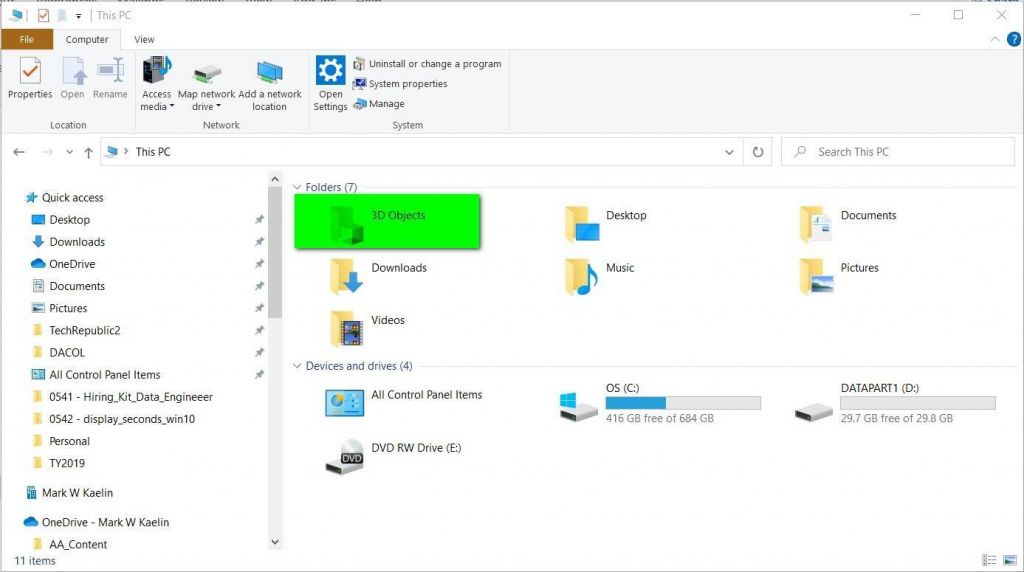Click the DATAPART1 (D:) usage bar
1024x572 pixels.
point(918,403)
